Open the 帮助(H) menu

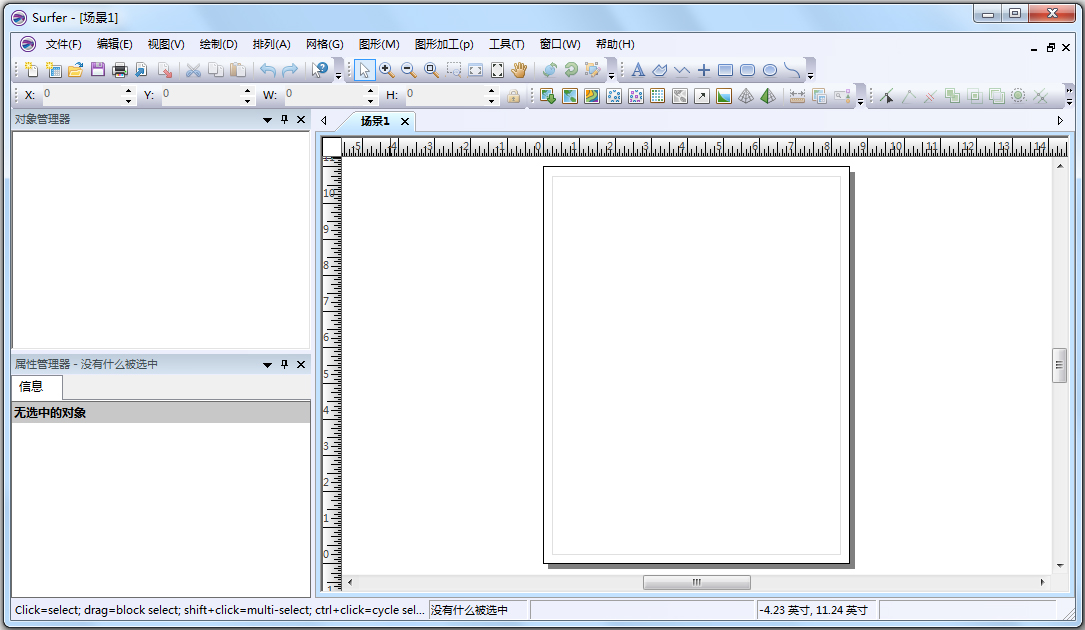tap(615, 44)
